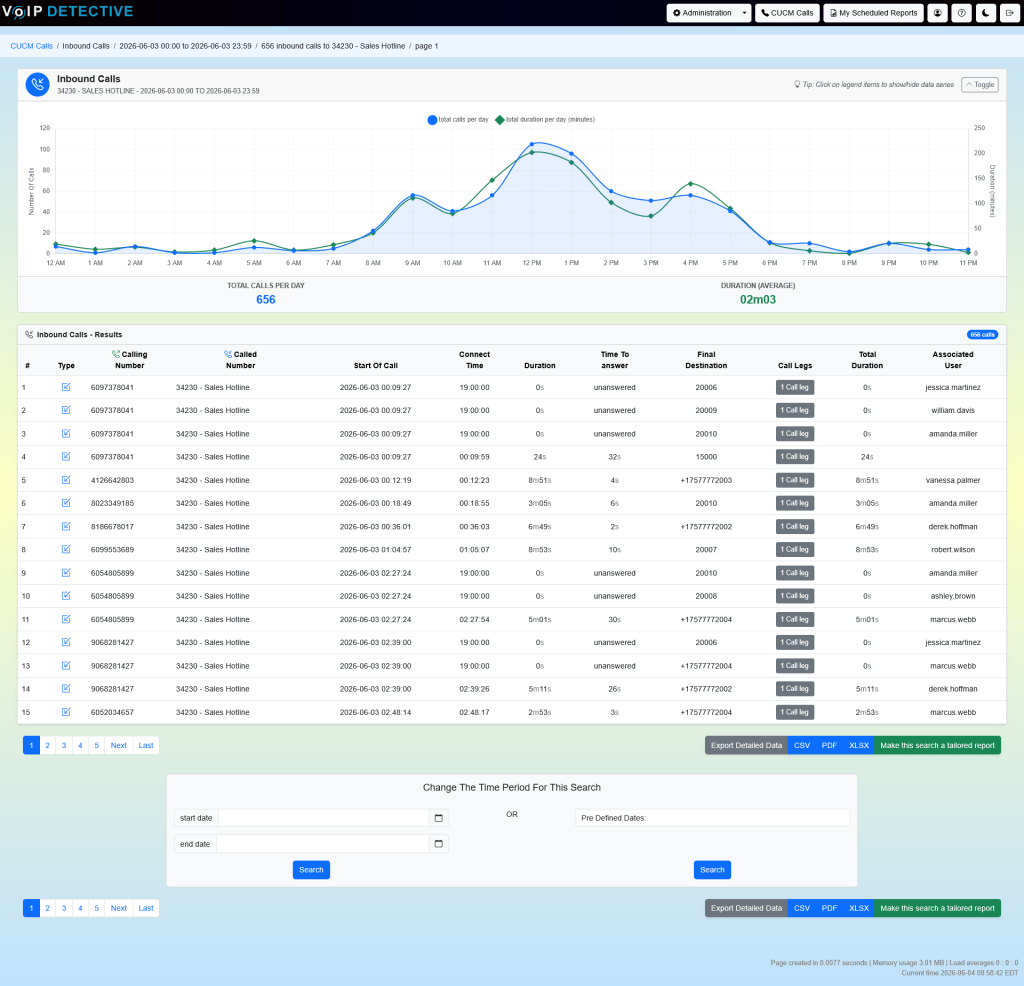Click the Calling Number column phone icon
Image resolution: width=1024 pixels, height=986 pixels.
coord(116,354)
